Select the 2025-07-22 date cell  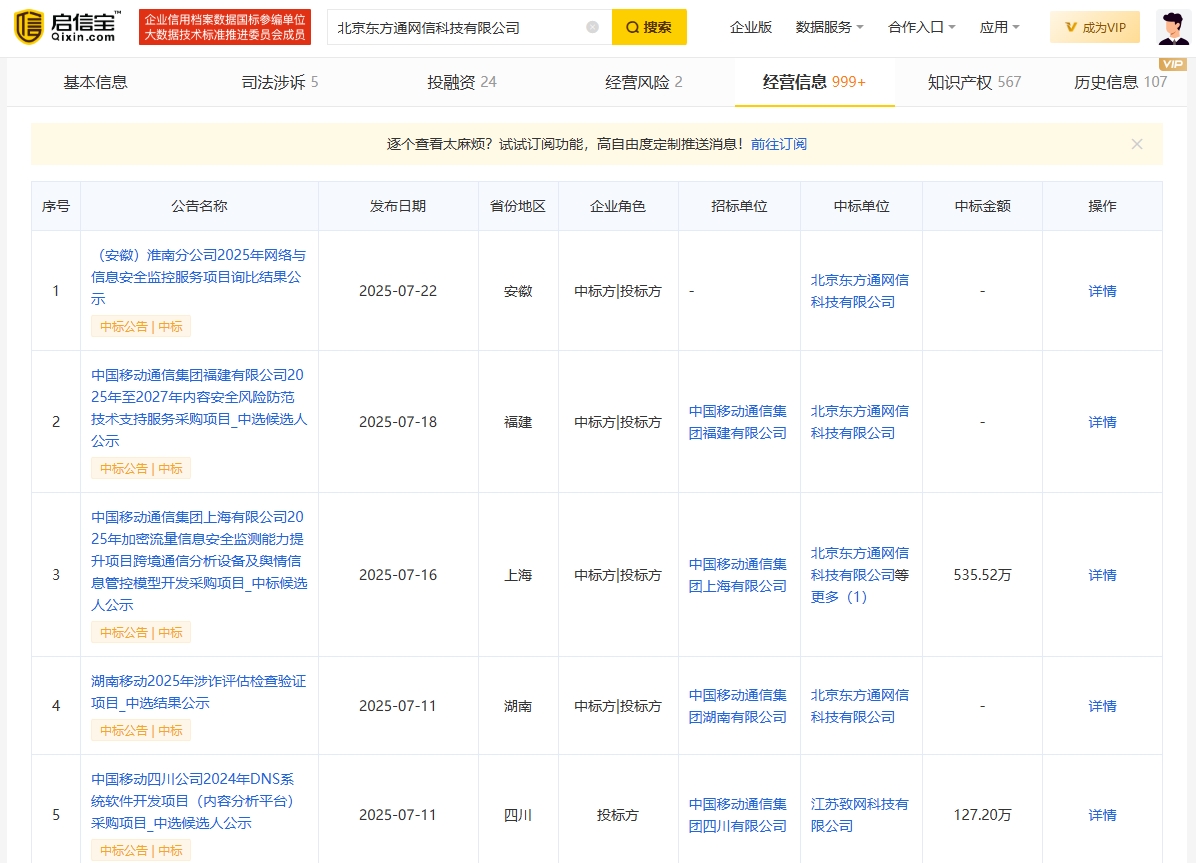tap(398, 291)
